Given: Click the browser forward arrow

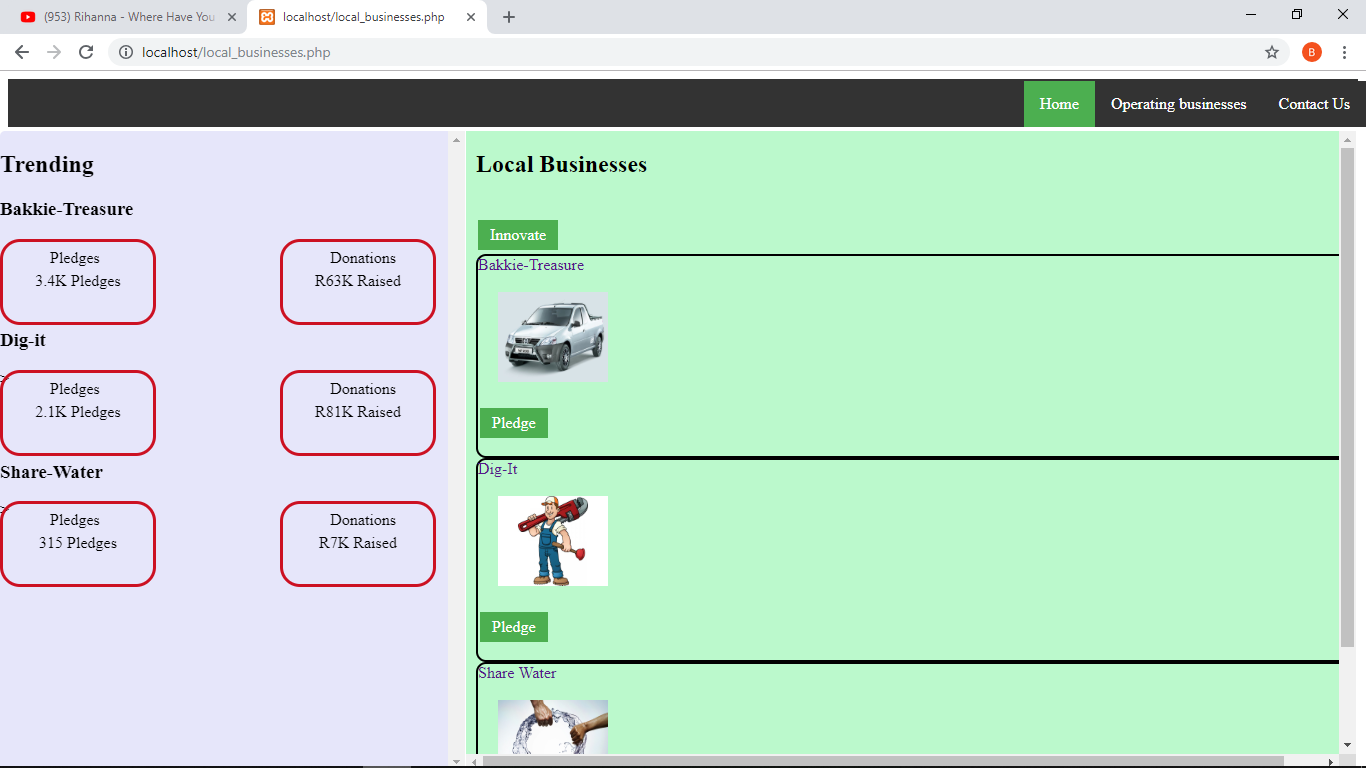Looking at the screenshot, I should 54,52.
